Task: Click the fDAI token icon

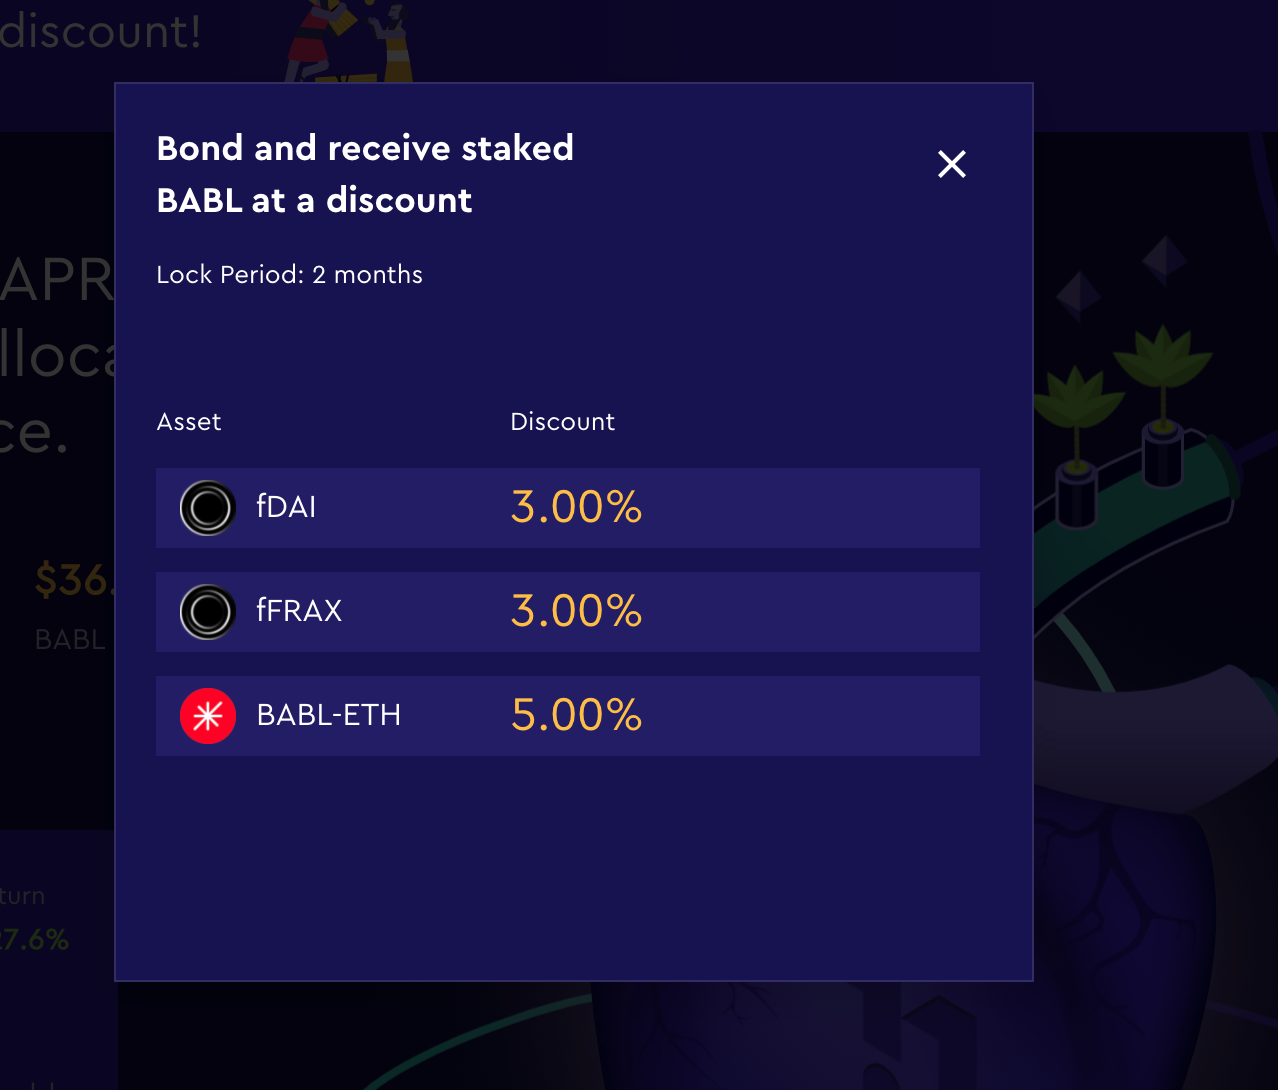Action: coord(208,508)
